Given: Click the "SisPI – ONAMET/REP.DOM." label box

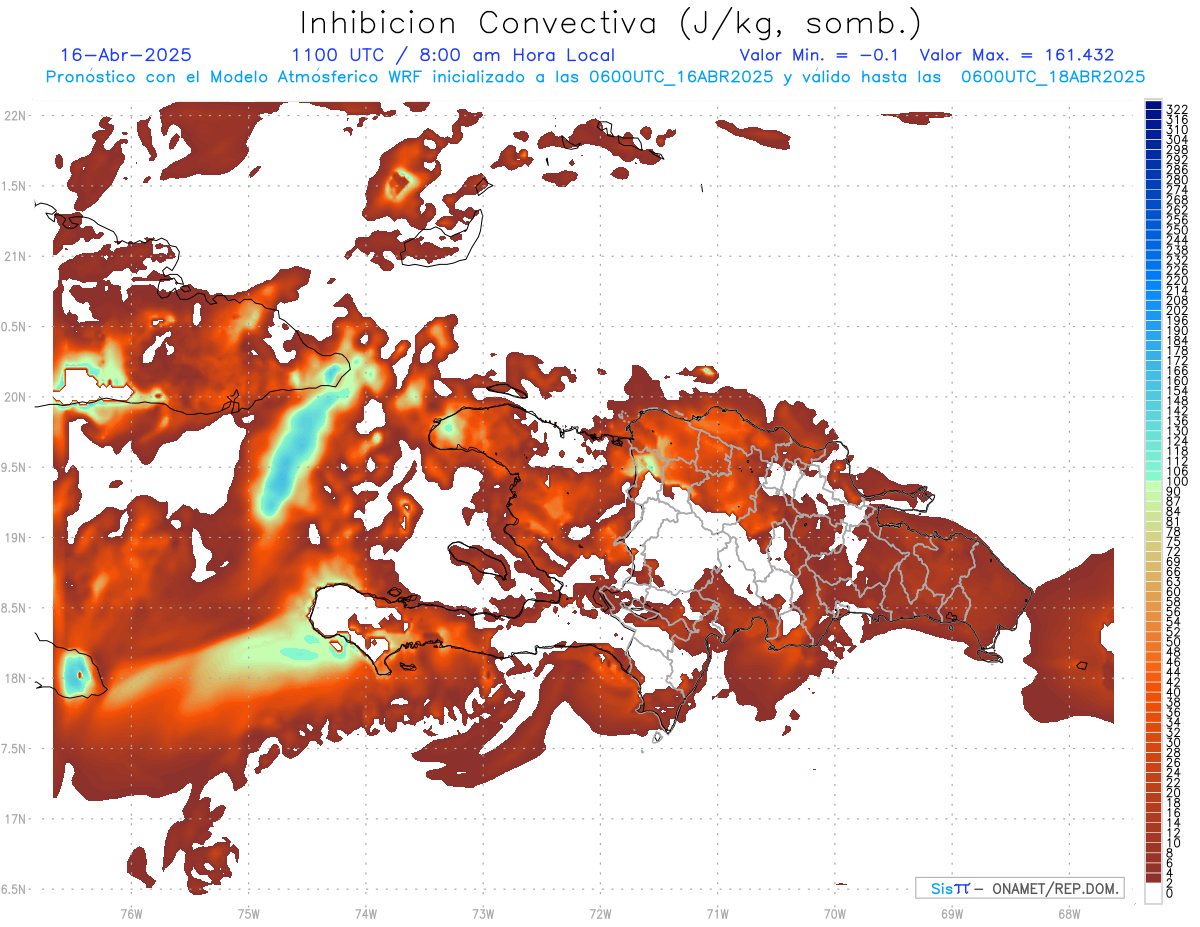Looking at the screenshot, I should pyautogui.click(x=1019, y=888).
